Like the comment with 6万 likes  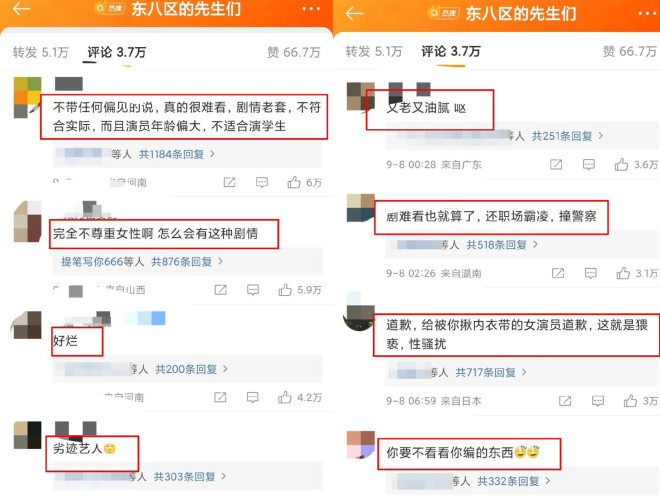point(294,182)
